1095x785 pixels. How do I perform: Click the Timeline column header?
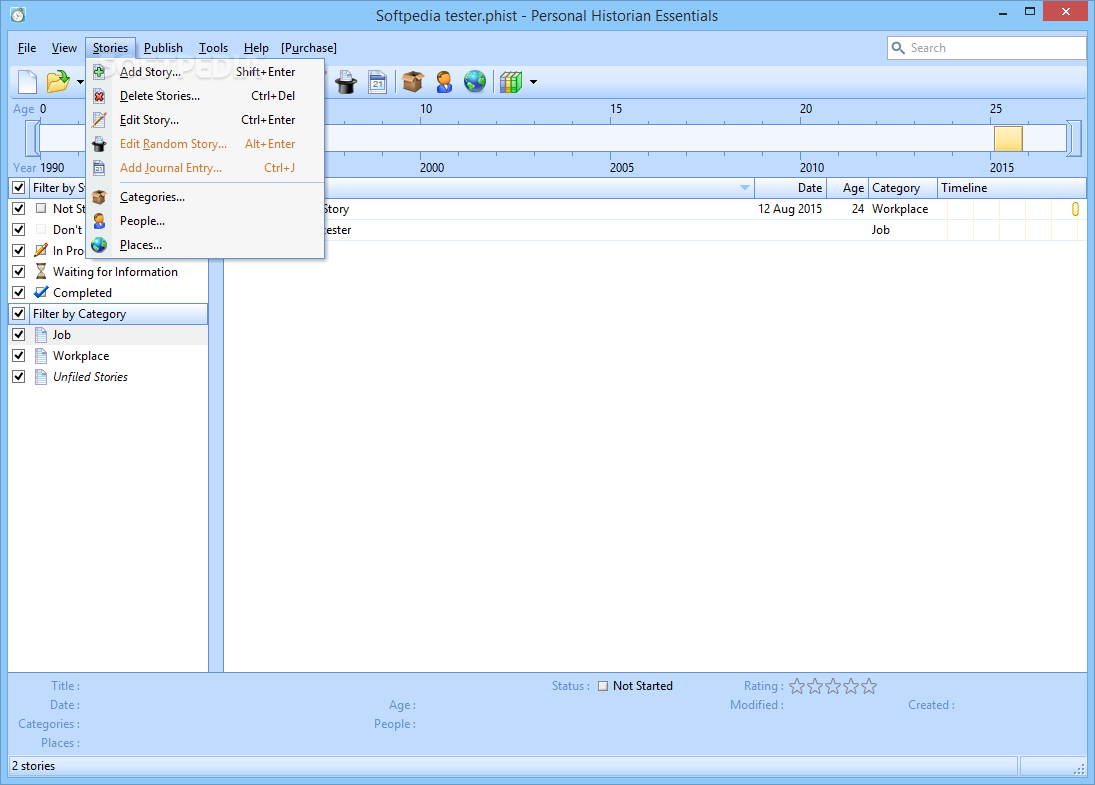click(1012, 187)
